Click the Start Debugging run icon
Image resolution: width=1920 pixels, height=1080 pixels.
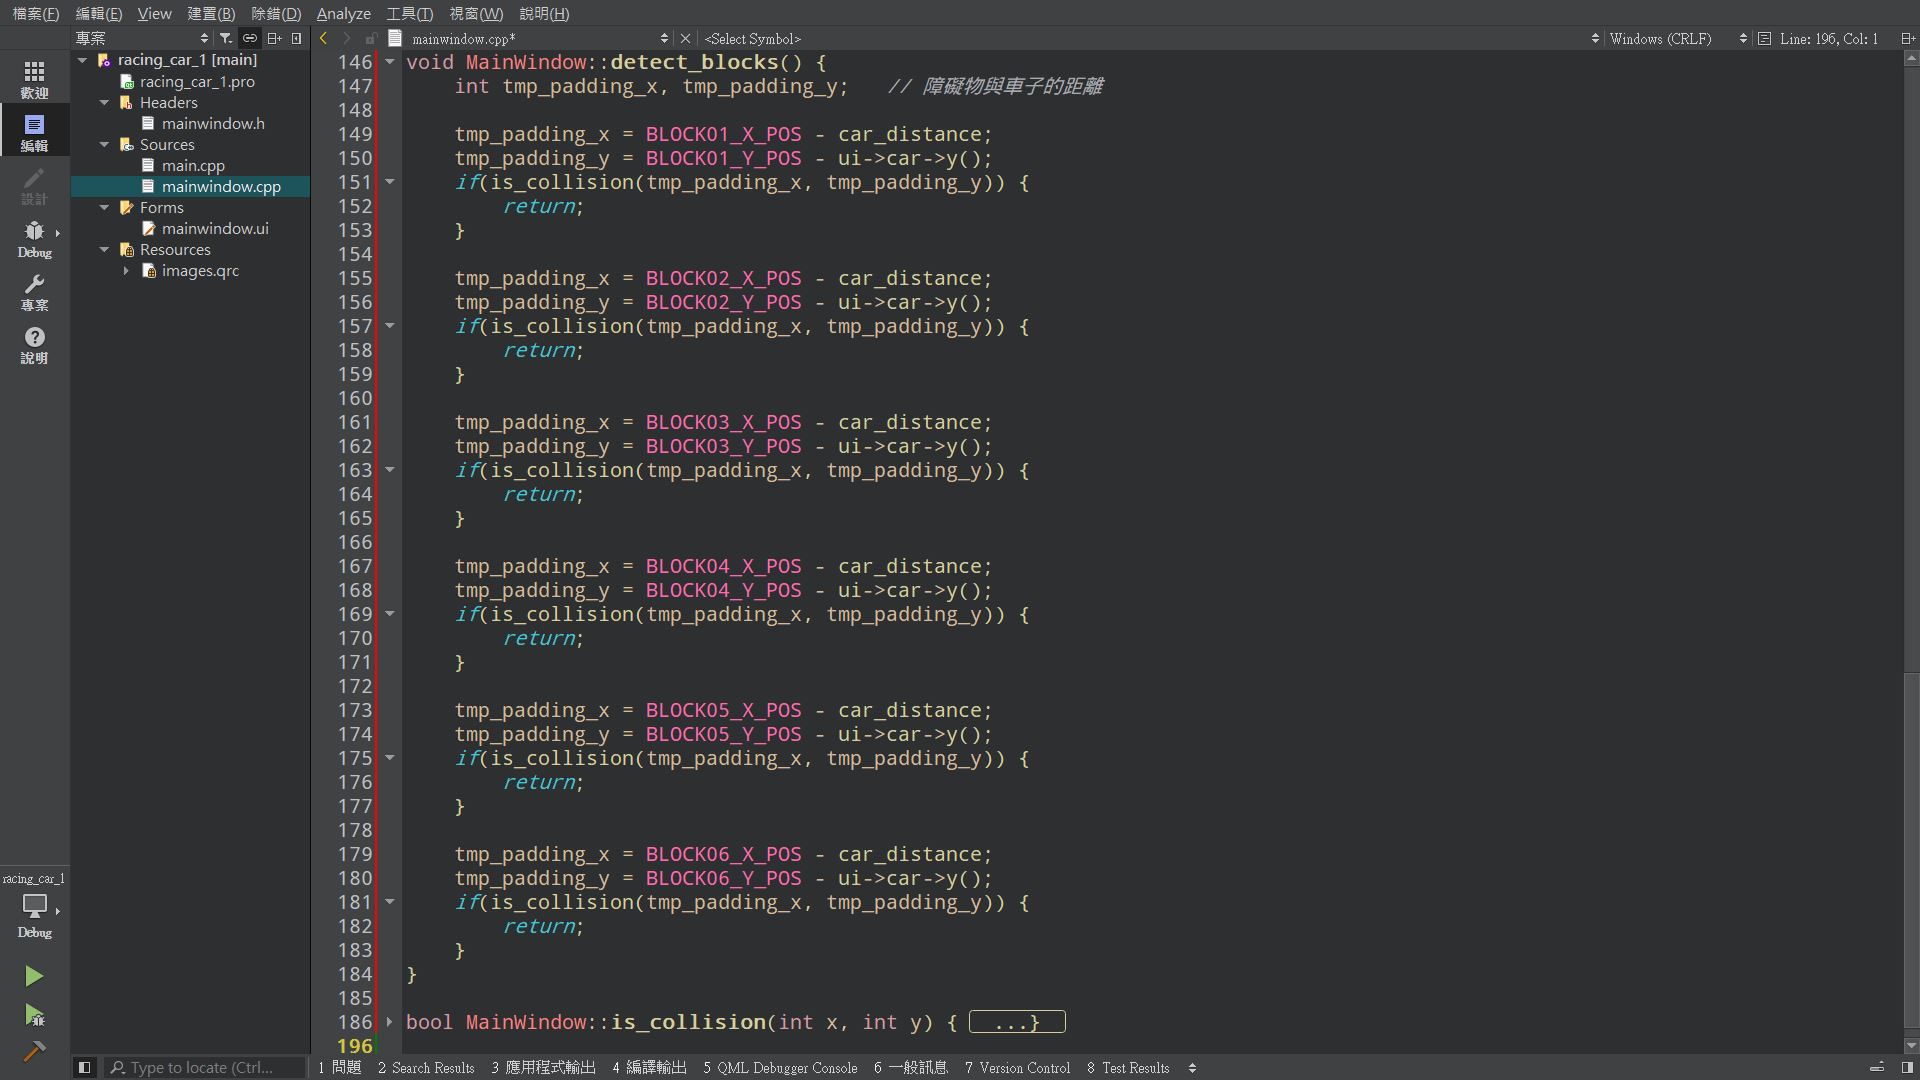pos(34,1016)
